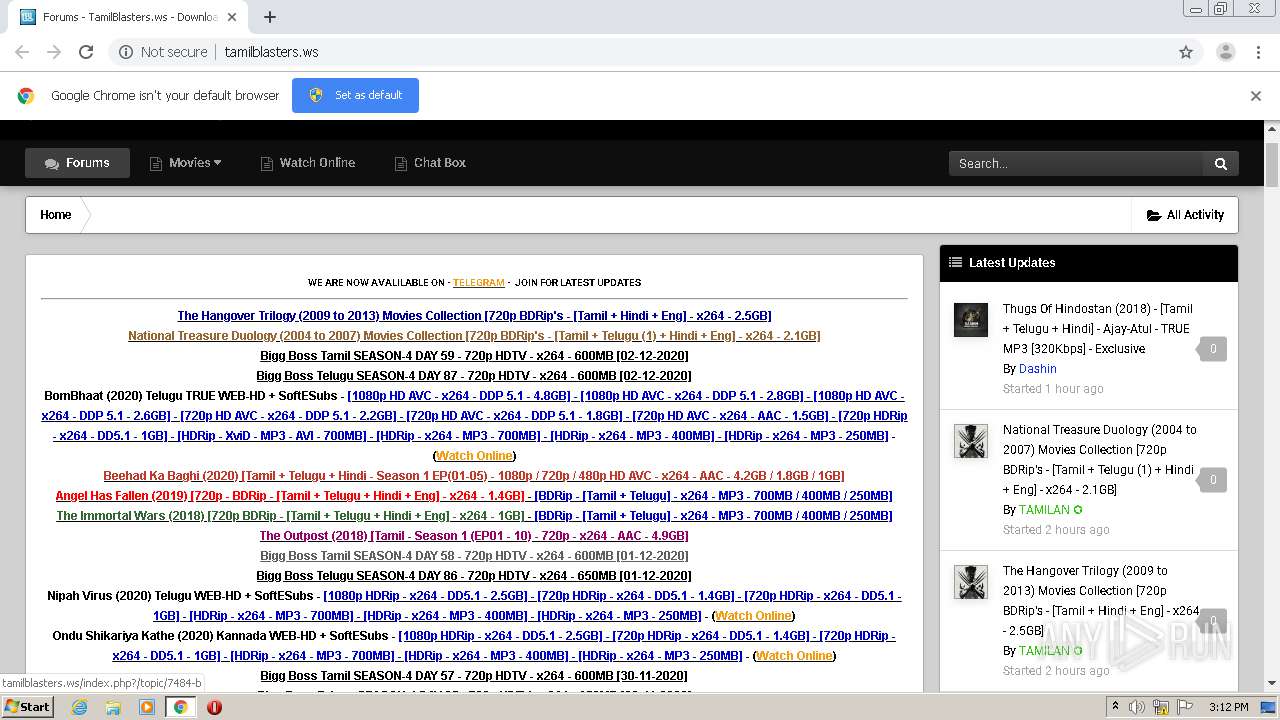Launch Internet Explorer from taskbar
Screen dimensions: 1280x720
pyautogui.click(x=79, y=707)
